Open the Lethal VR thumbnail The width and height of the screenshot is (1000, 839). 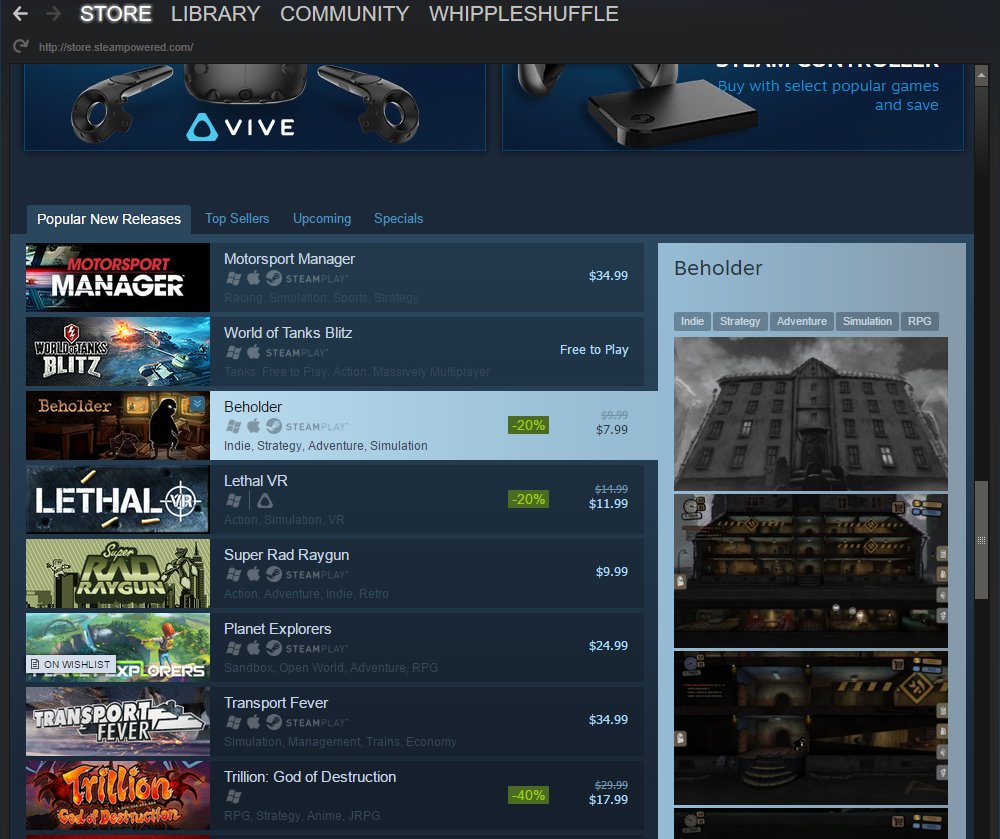click(x=118, y=499)
